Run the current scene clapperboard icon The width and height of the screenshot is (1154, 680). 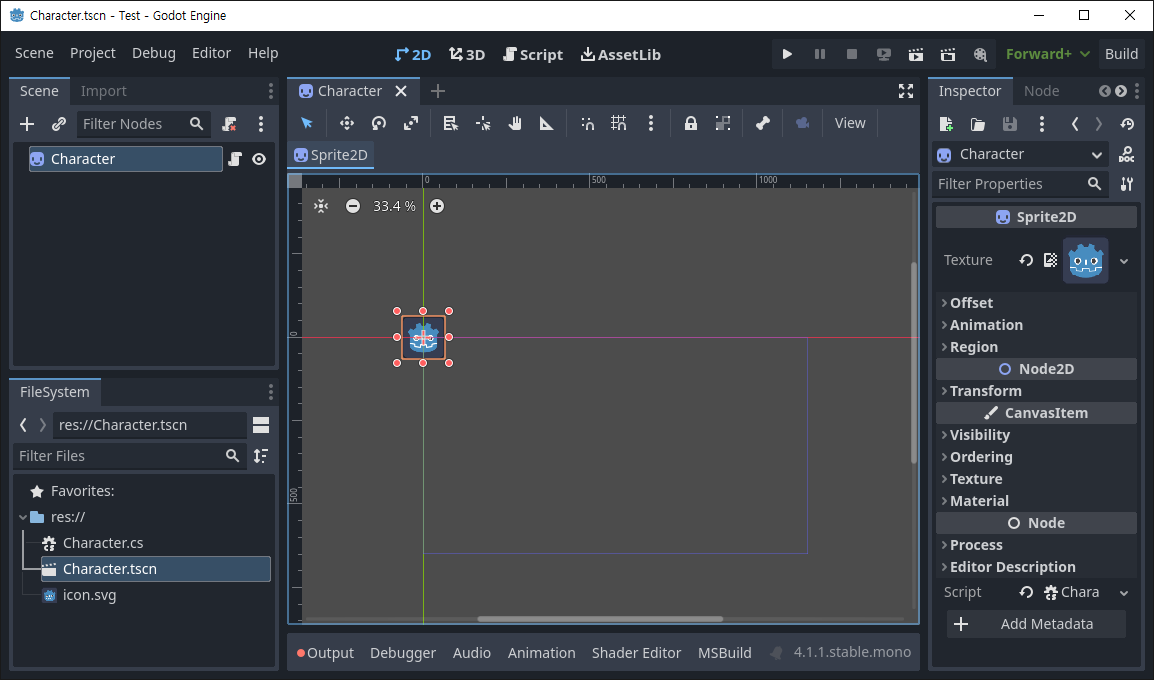tap(916, 54)
